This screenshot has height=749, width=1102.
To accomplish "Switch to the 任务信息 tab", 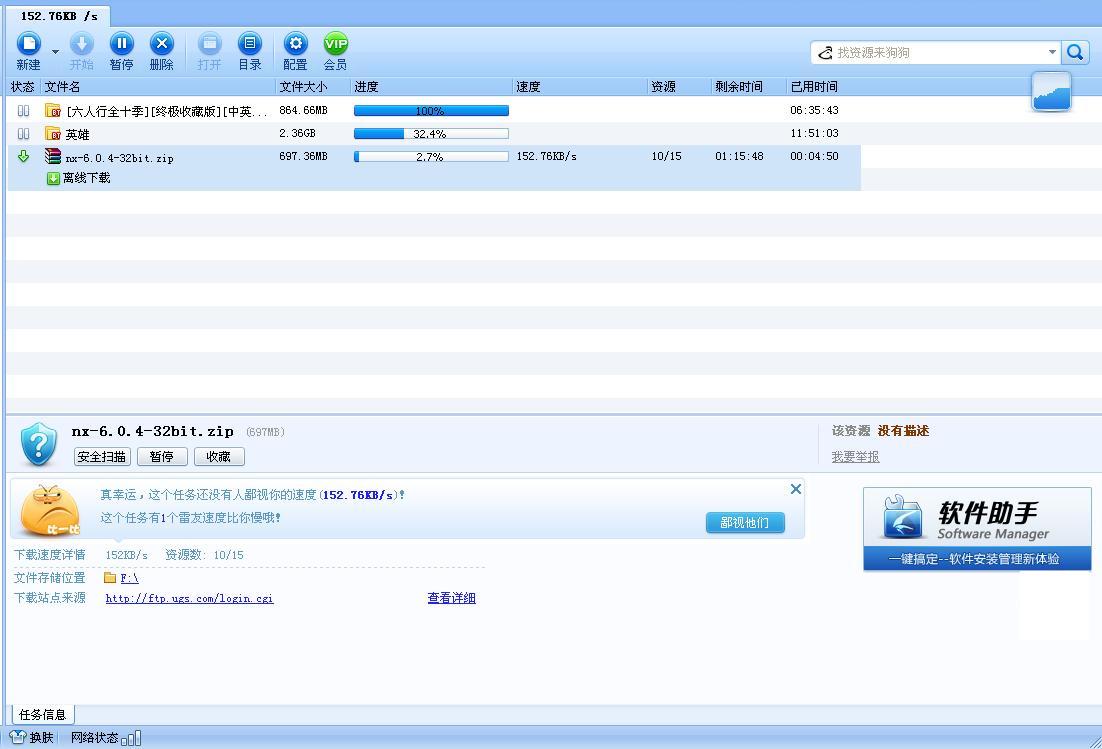I will [42, 714].
